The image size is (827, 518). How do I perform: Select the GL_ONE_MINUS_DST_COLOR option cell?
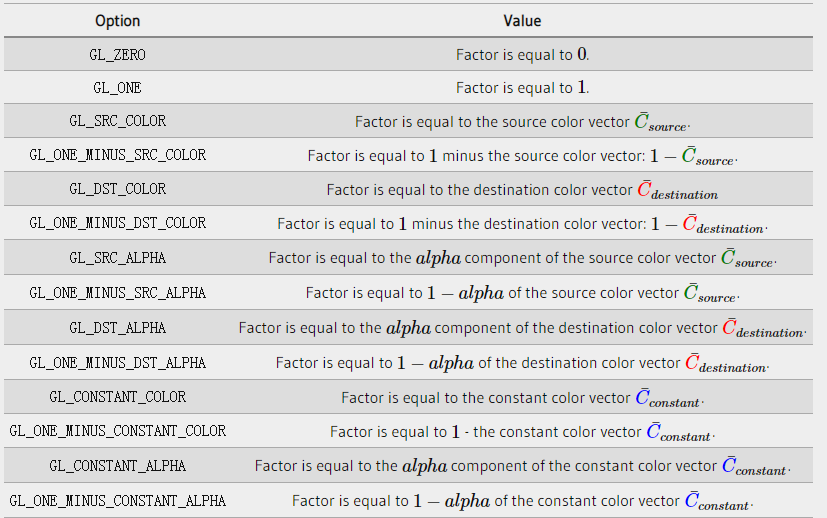click(117, 223)
